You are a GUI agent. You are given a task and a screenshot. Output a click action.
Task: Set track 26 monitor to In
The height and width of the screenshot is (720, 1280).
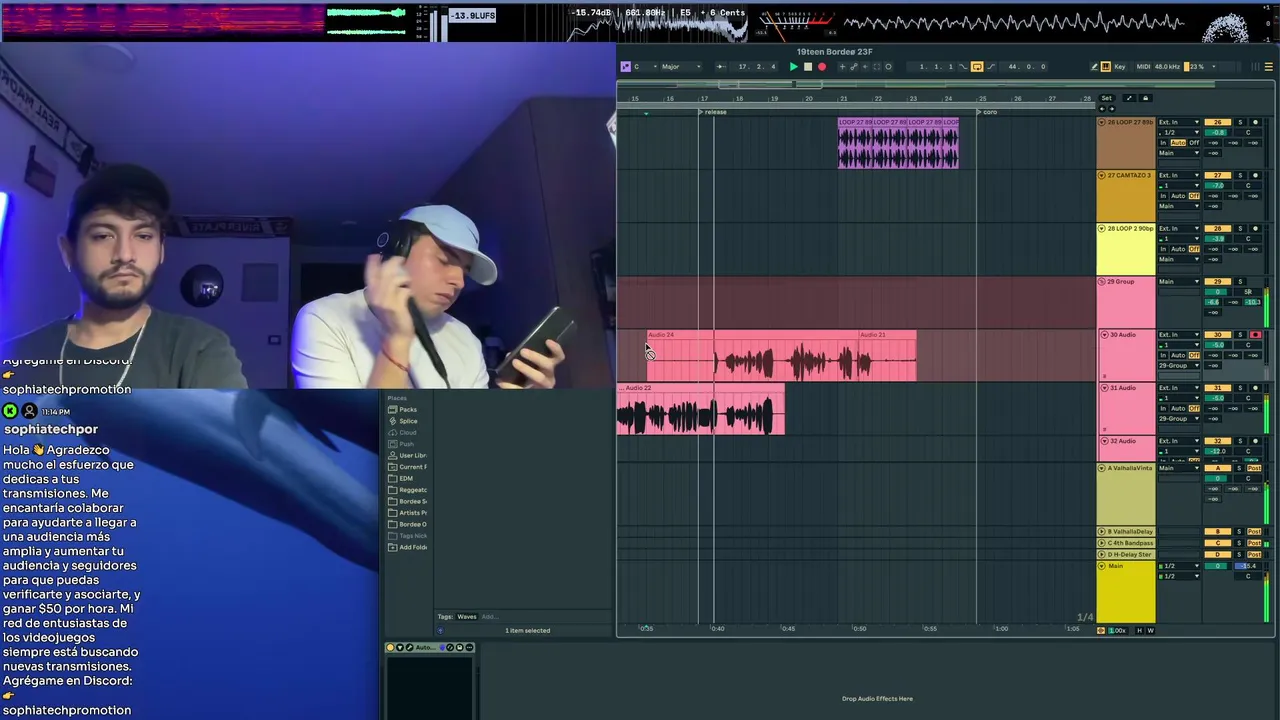tap(1163, 143)
